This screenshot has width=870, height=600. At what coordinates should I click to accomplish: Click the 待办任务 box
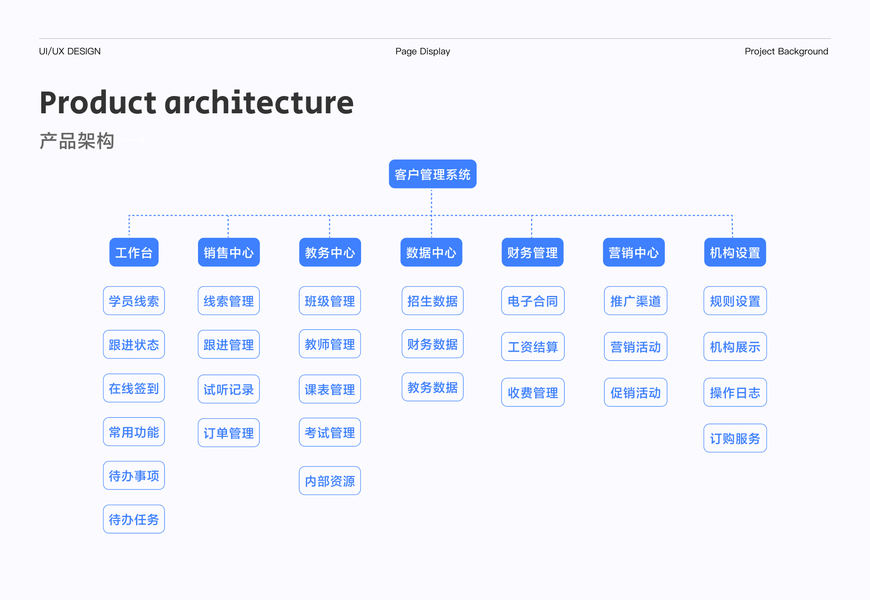(x=134, y=520)
